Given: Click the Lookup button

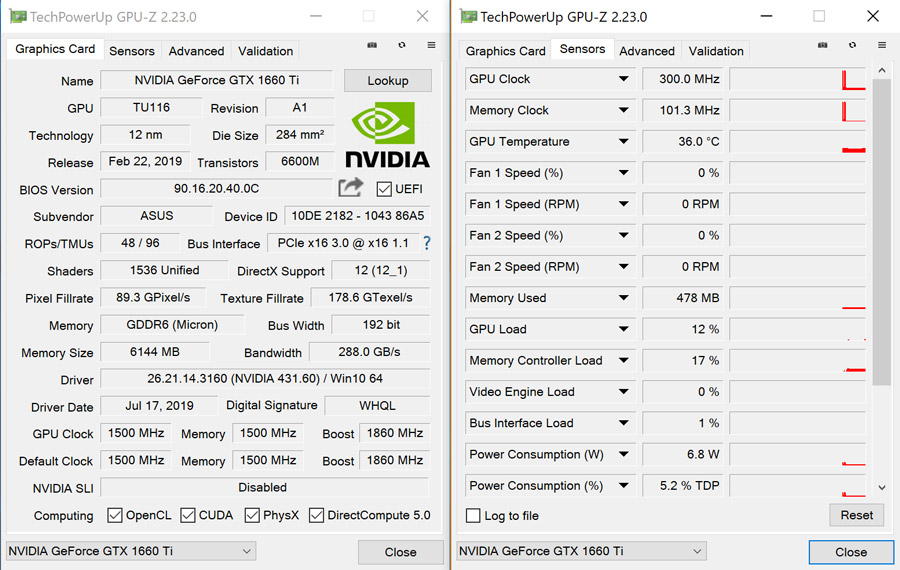Looking at the screenshot, I should pyautogui.click(x=388, y=80).
